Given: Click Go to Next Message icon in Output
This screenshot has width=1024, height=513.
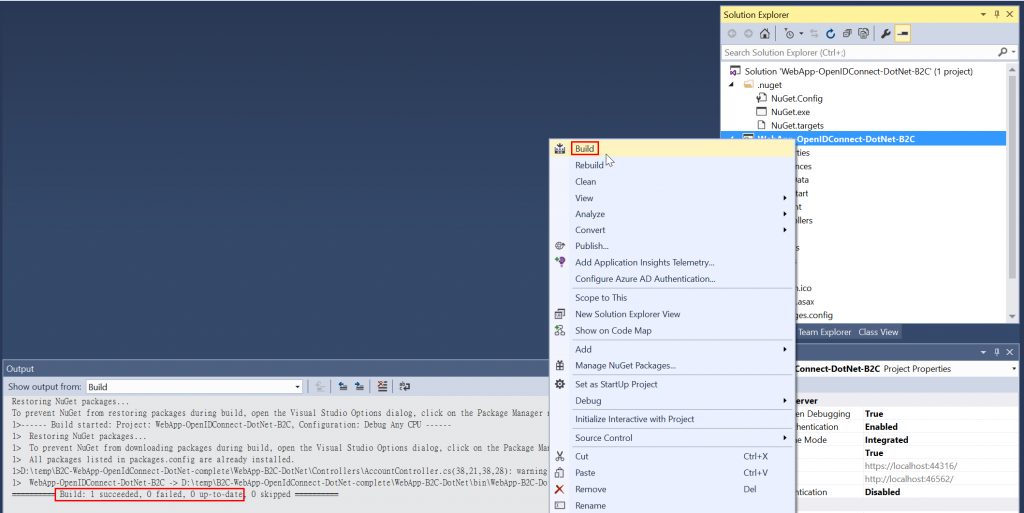Looking at the screenshot, I should coord(359,386).
